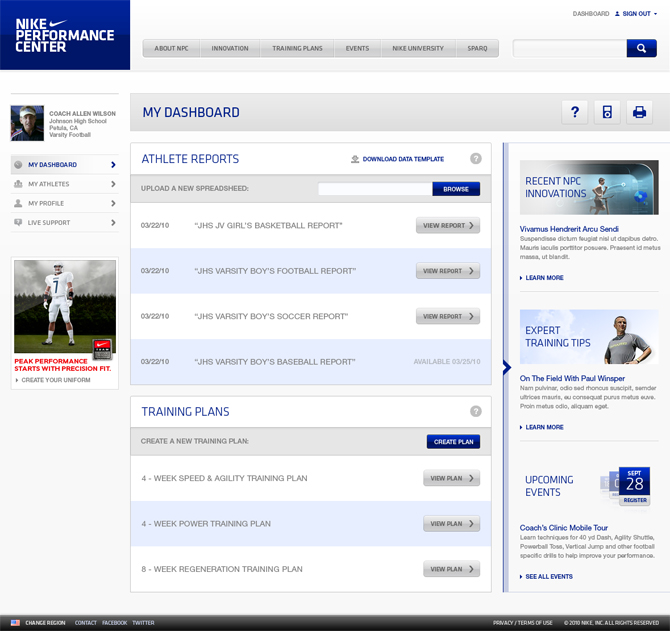Click the iPod device icon in header
Screen dimensions: 670x631
[x=607, y=112]
